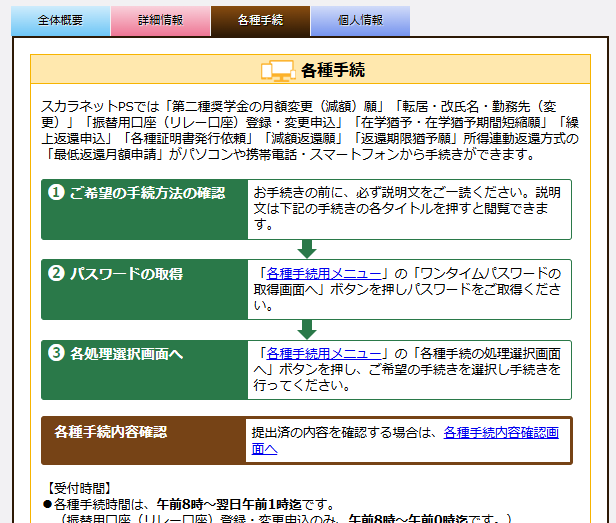Open the 全体概要 tab
This screenshot has width=616, height=523.
(60, 20)
